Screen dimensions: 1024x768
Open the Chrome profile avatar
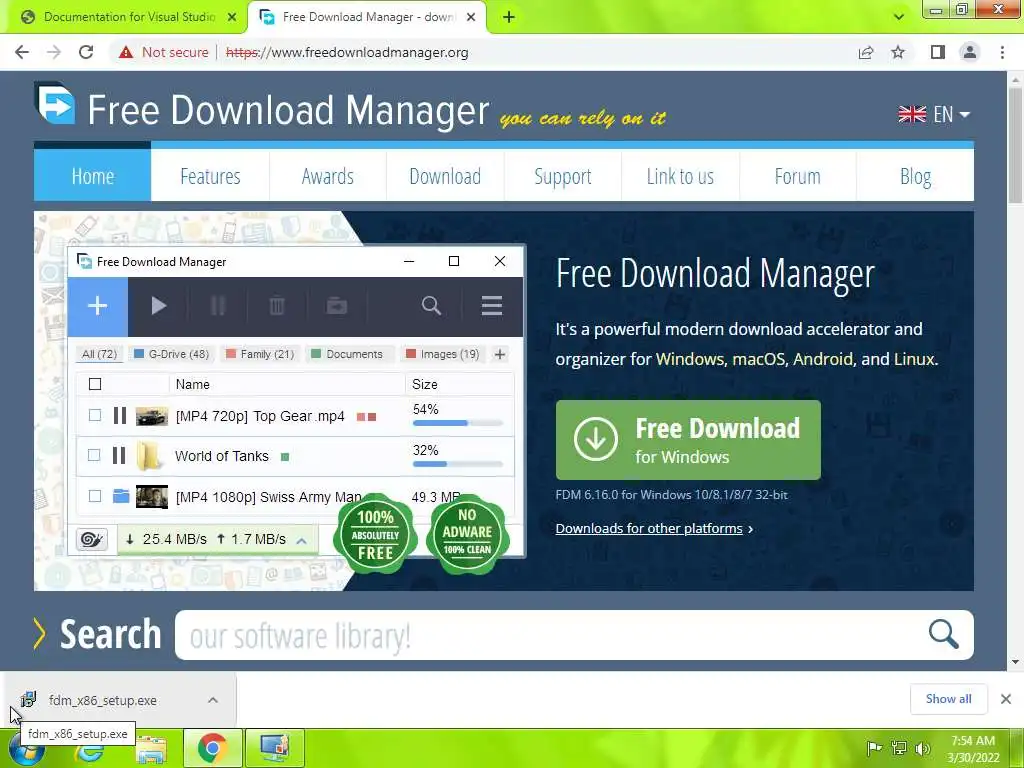click(970, 52)
